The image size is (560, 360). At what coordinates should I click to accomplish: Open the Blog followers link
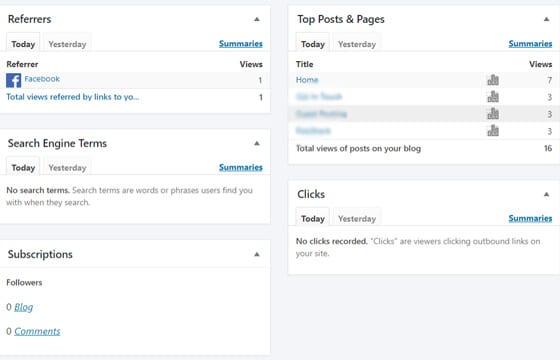(24, 307)
